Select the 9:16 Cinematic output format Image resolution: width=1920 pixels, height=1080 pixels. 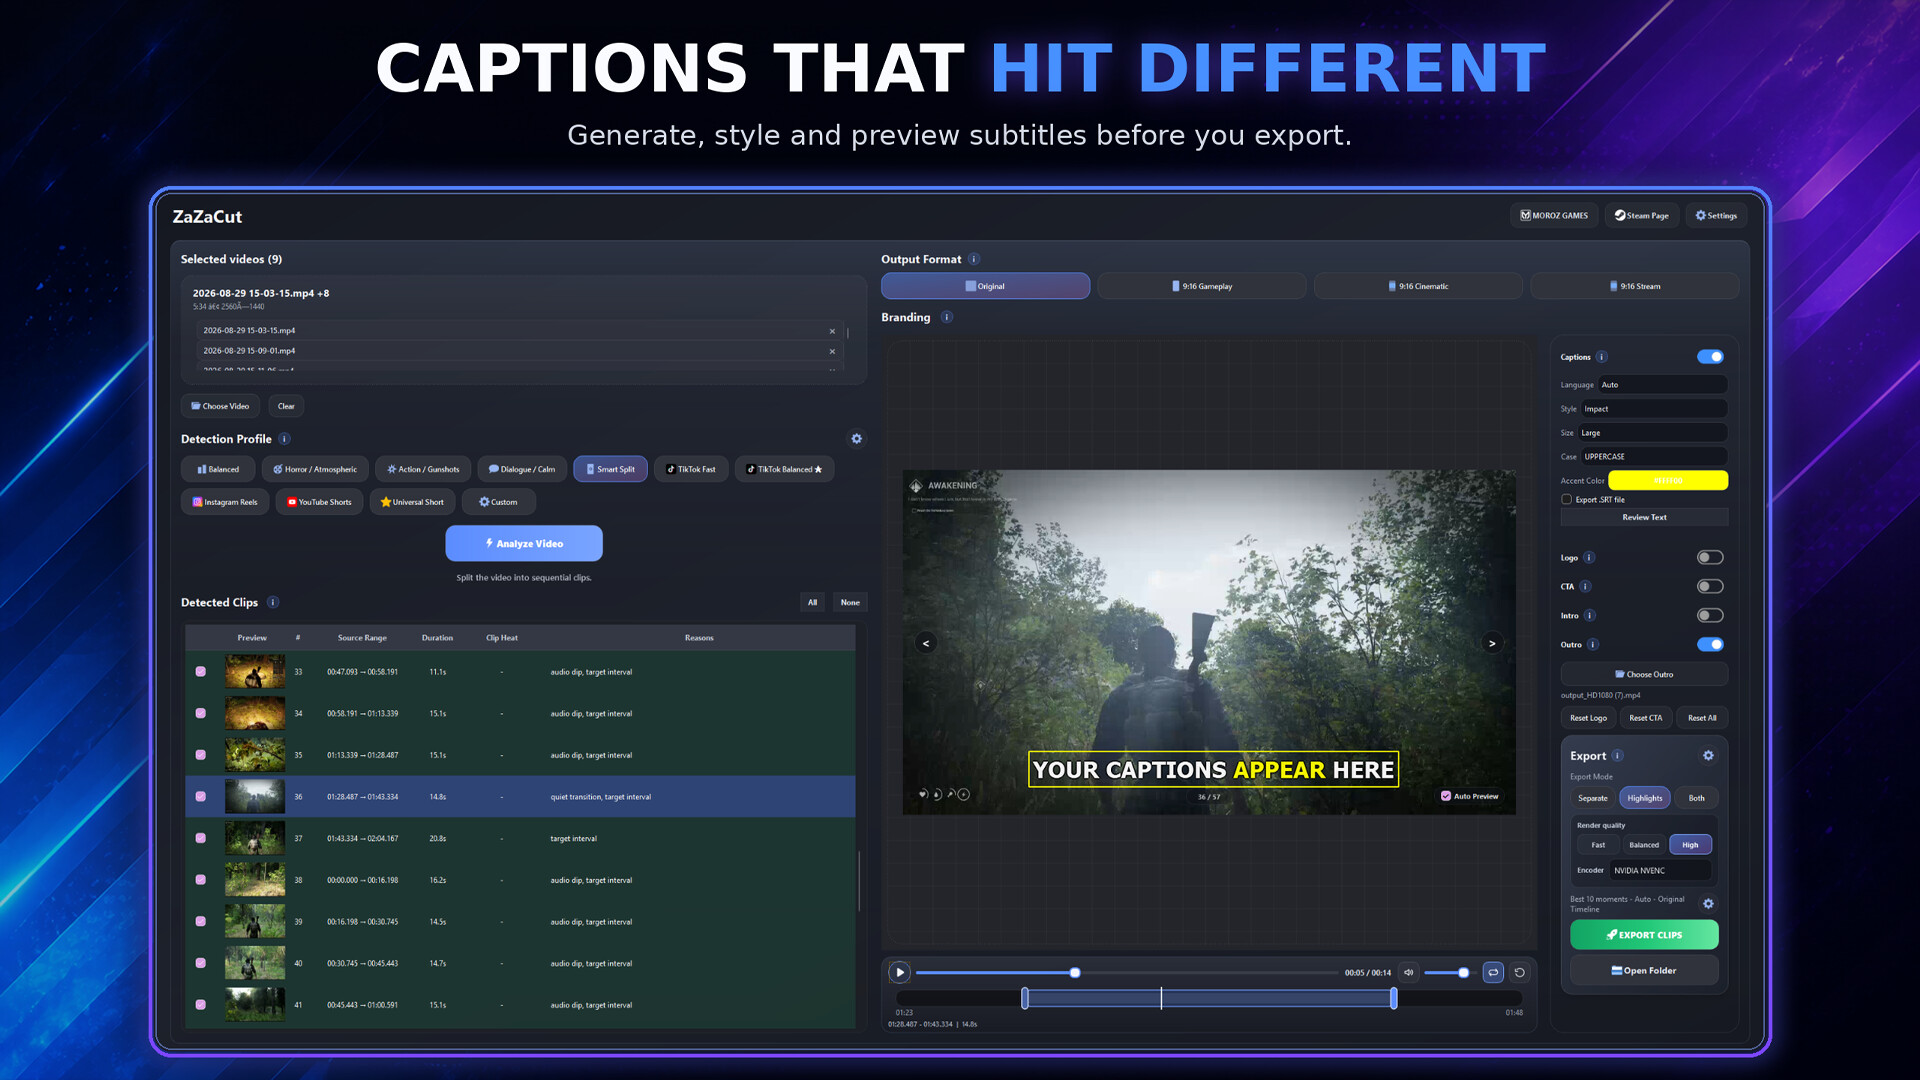(x=1418, y=286)
